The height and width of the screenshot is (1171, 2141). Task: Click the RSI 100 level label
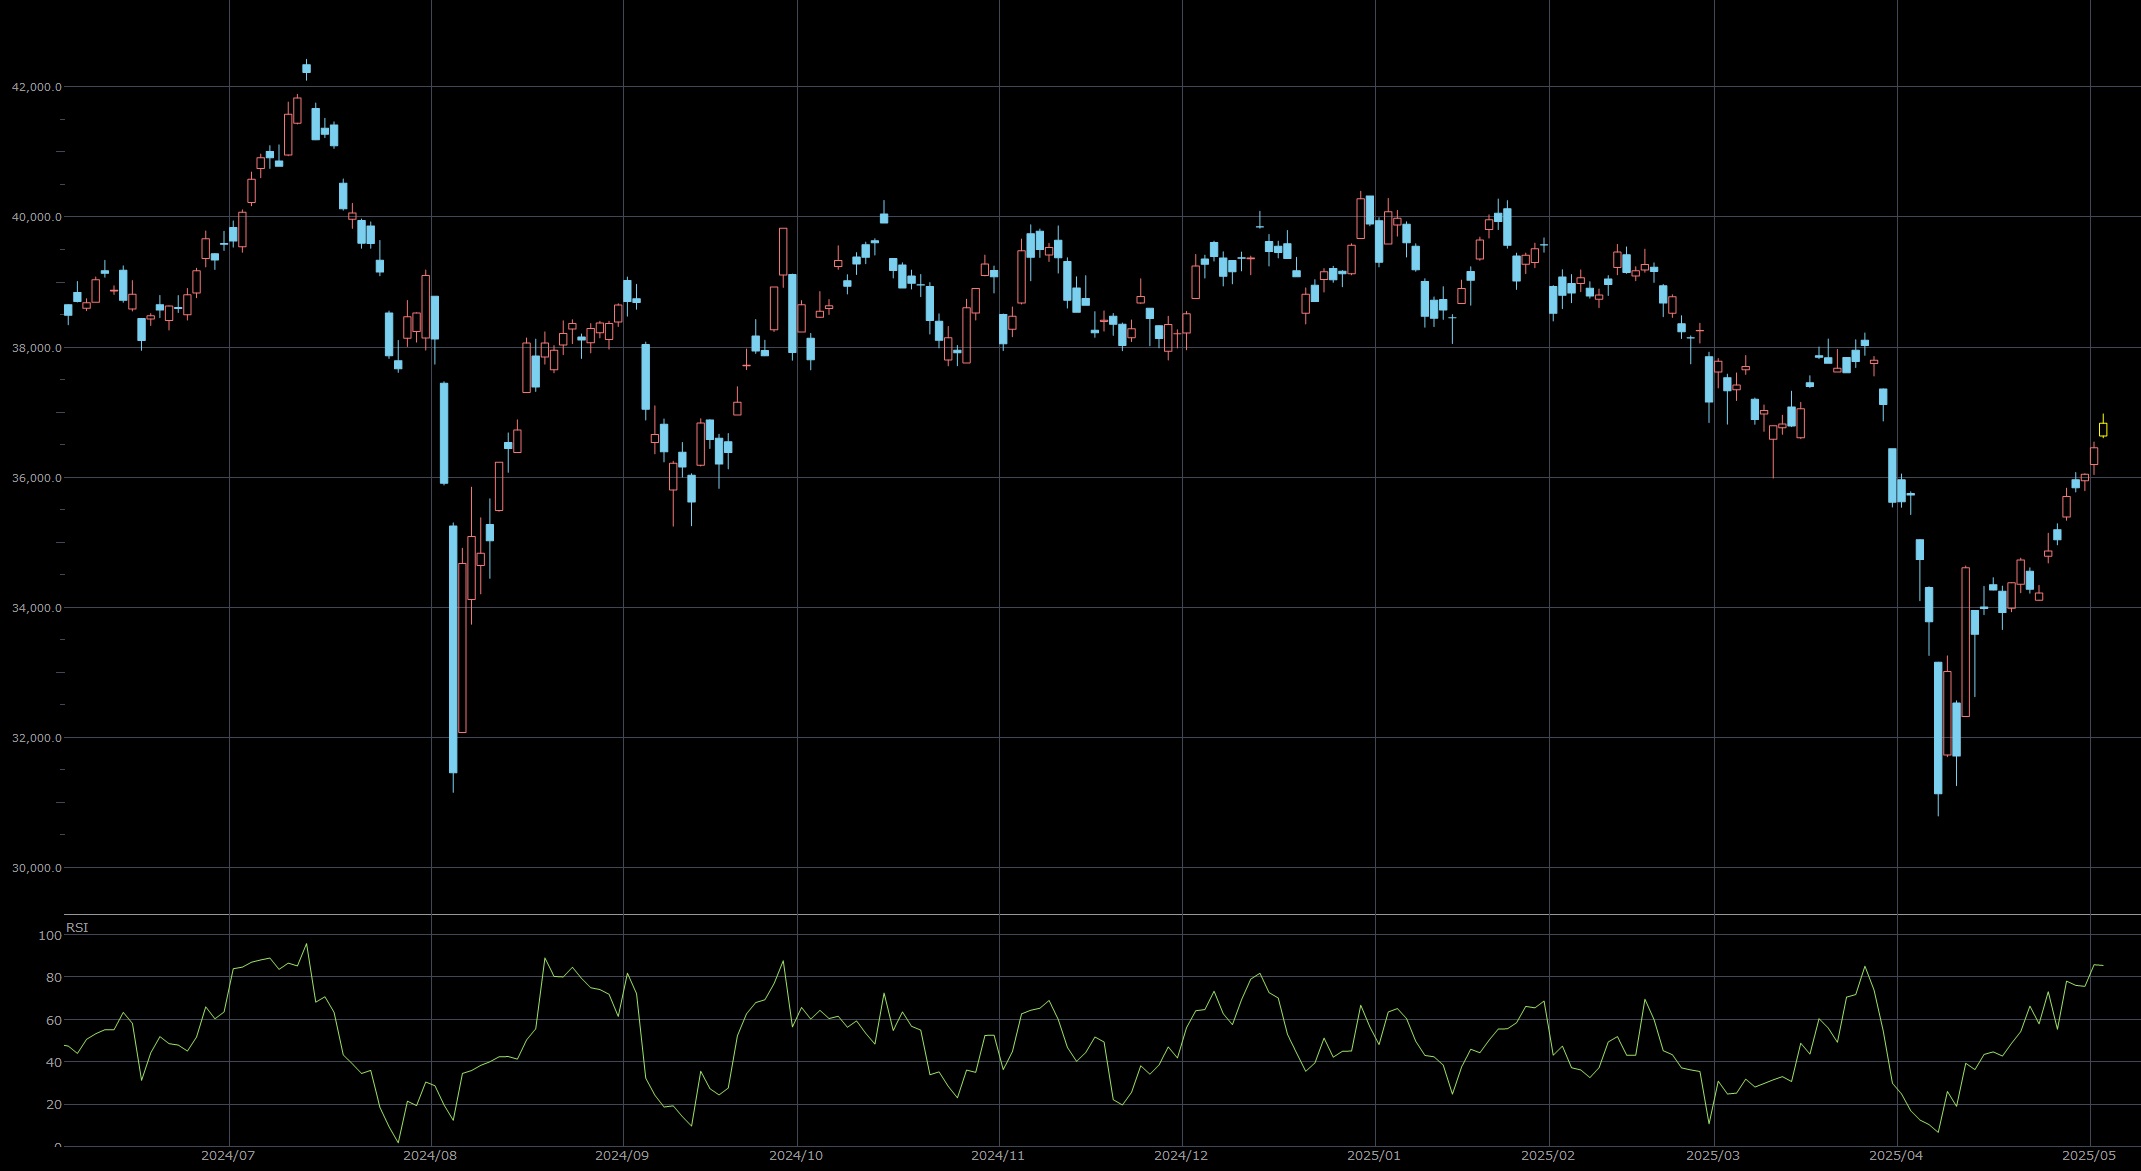(49, 936)
